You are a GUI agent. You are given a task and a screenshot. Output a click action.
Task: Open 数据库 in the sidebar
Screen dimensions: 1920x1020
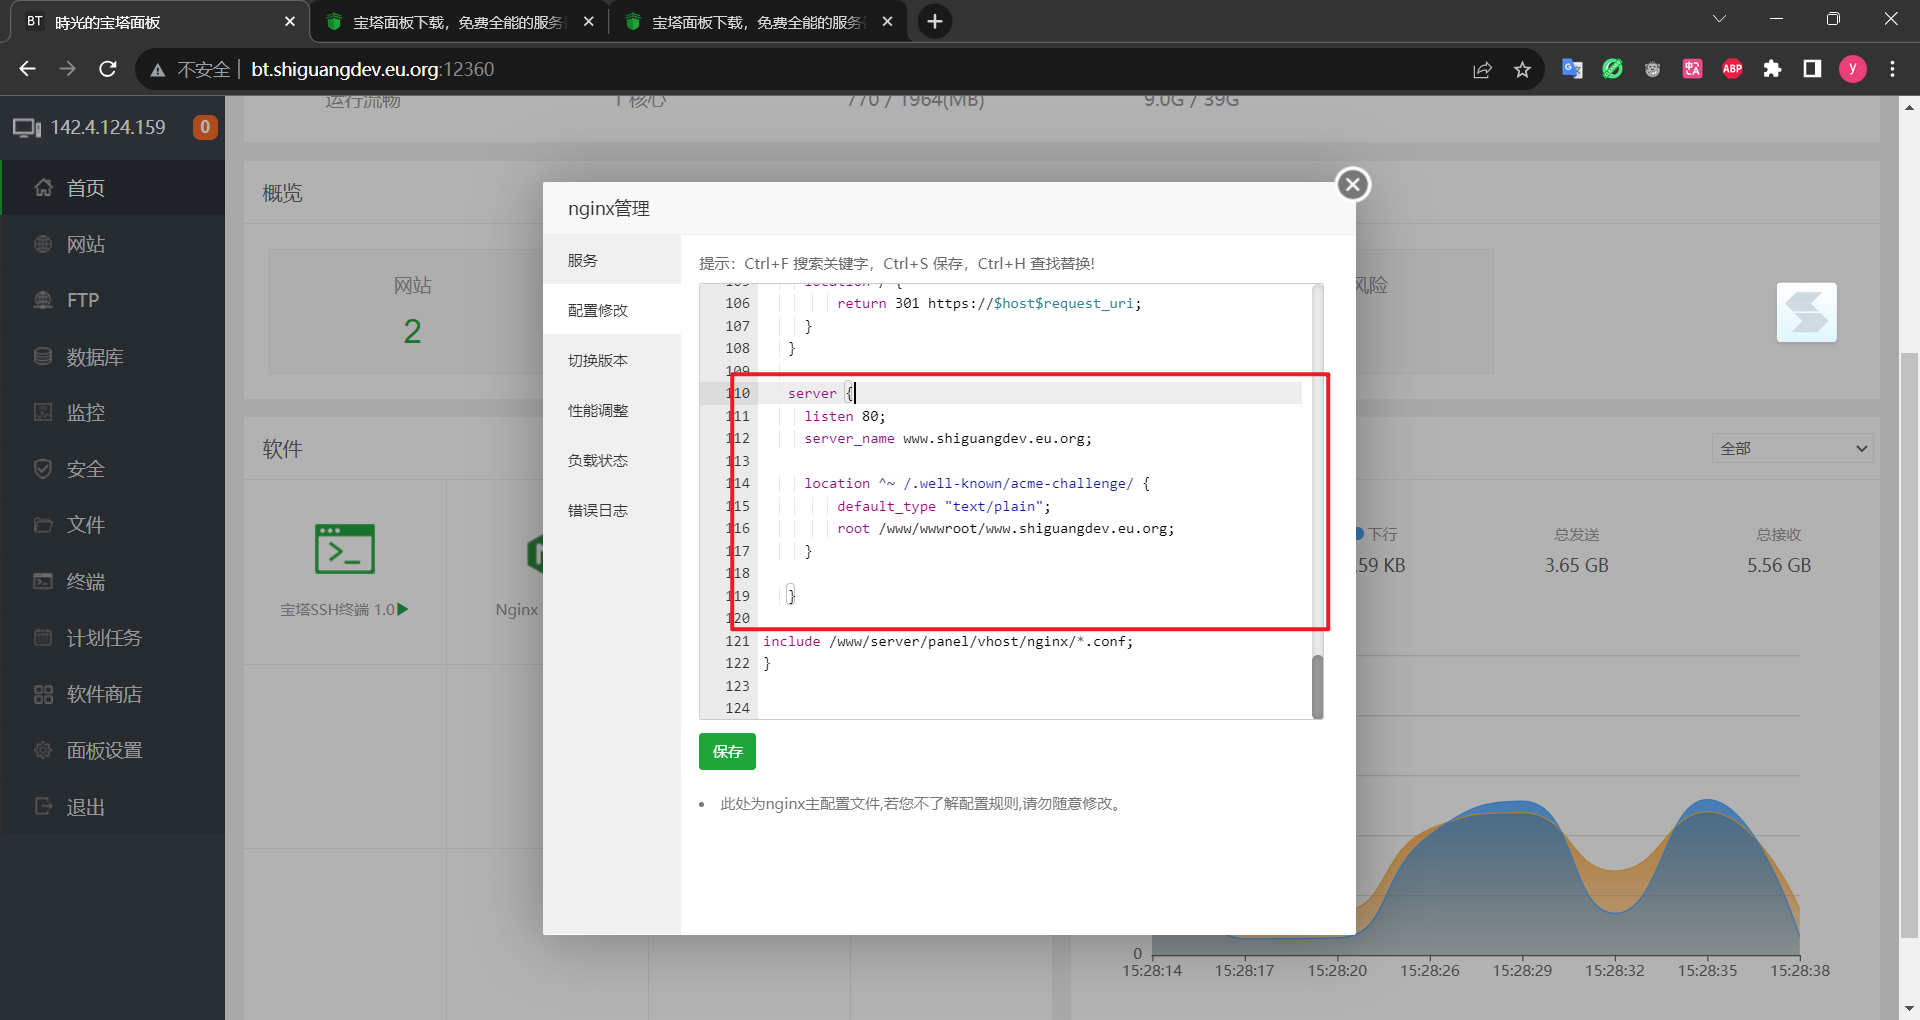click(113, 357)
